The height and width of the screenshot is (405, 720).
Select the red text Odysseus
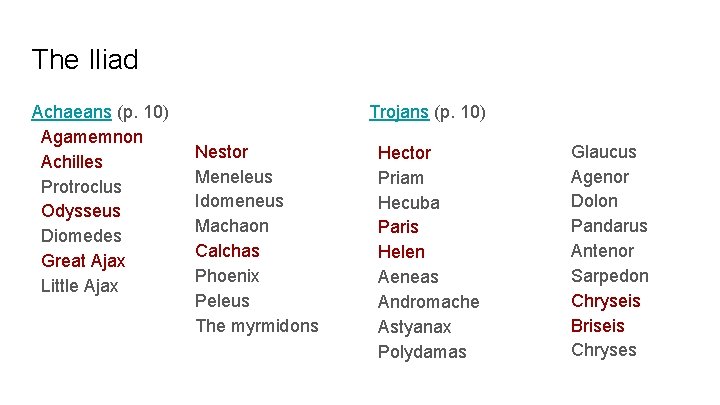coord(80,211)
